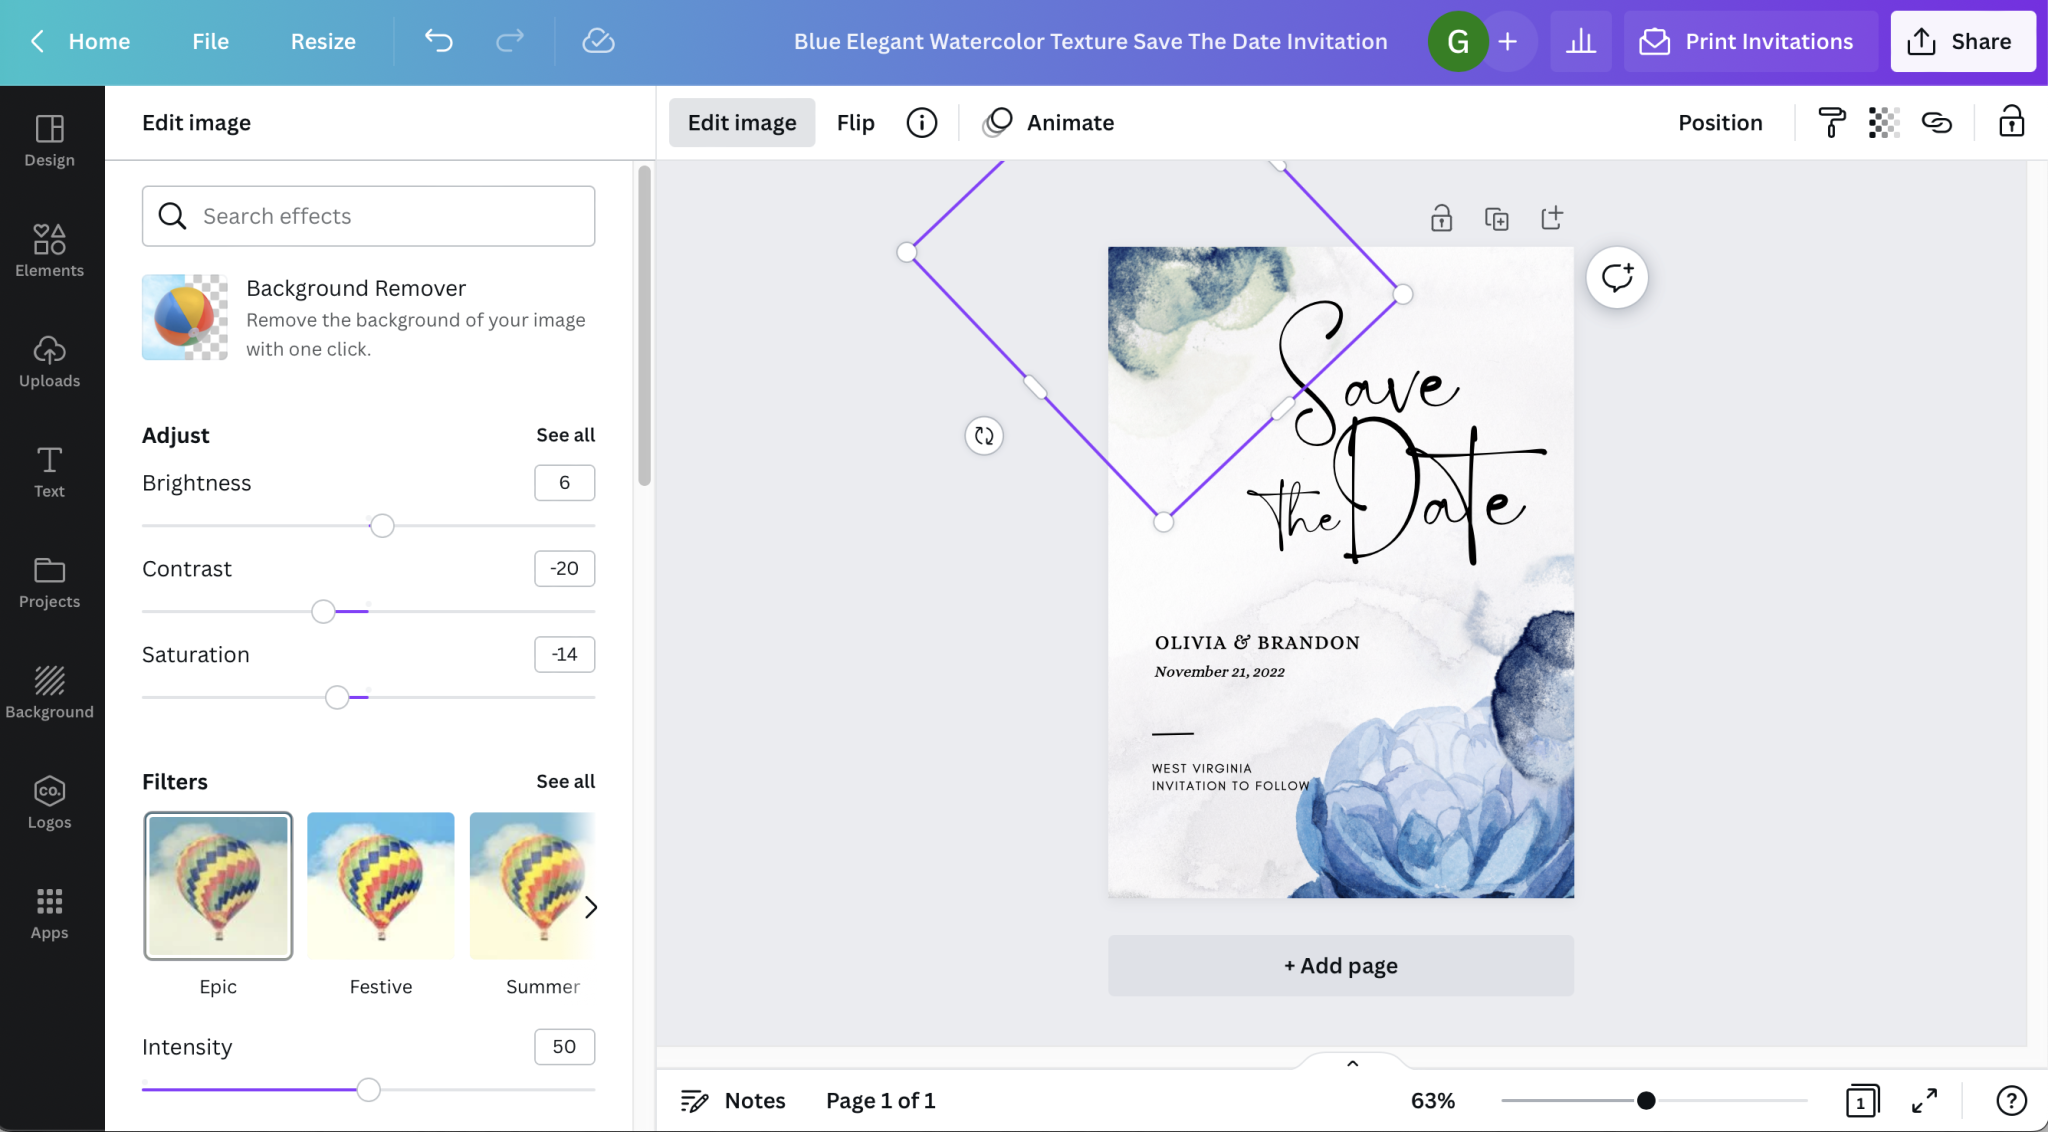Image resolution: width=2048 pixels, height=1132 pixels.
Task: Open the transparency checkerboard icon
Action: pyautogui.click(x=1884, y=122)
